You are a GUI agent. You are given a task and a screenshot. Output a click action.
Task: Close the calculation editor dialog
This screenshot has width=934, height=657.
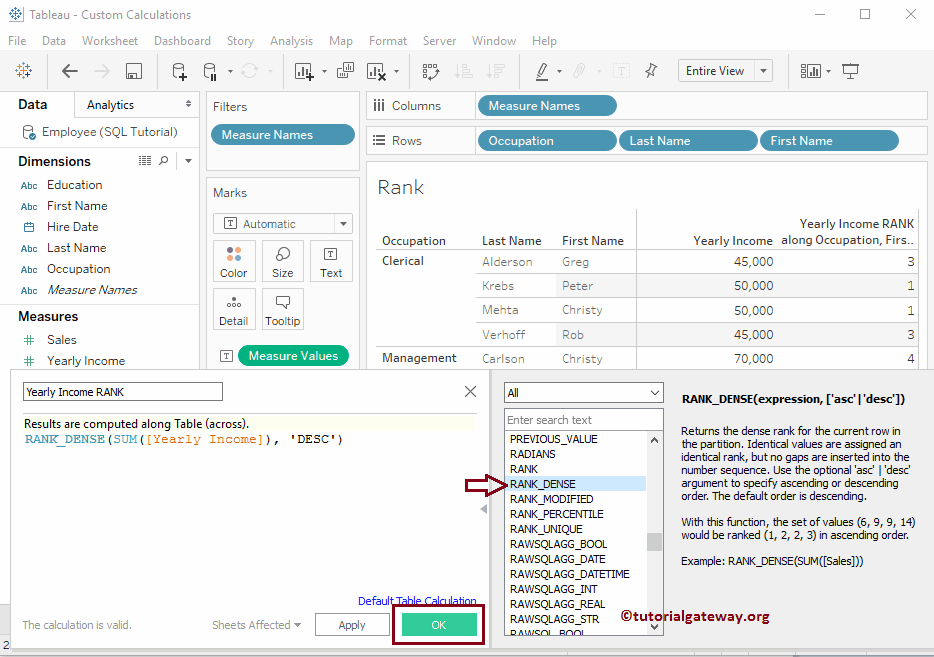coord(470,392)
